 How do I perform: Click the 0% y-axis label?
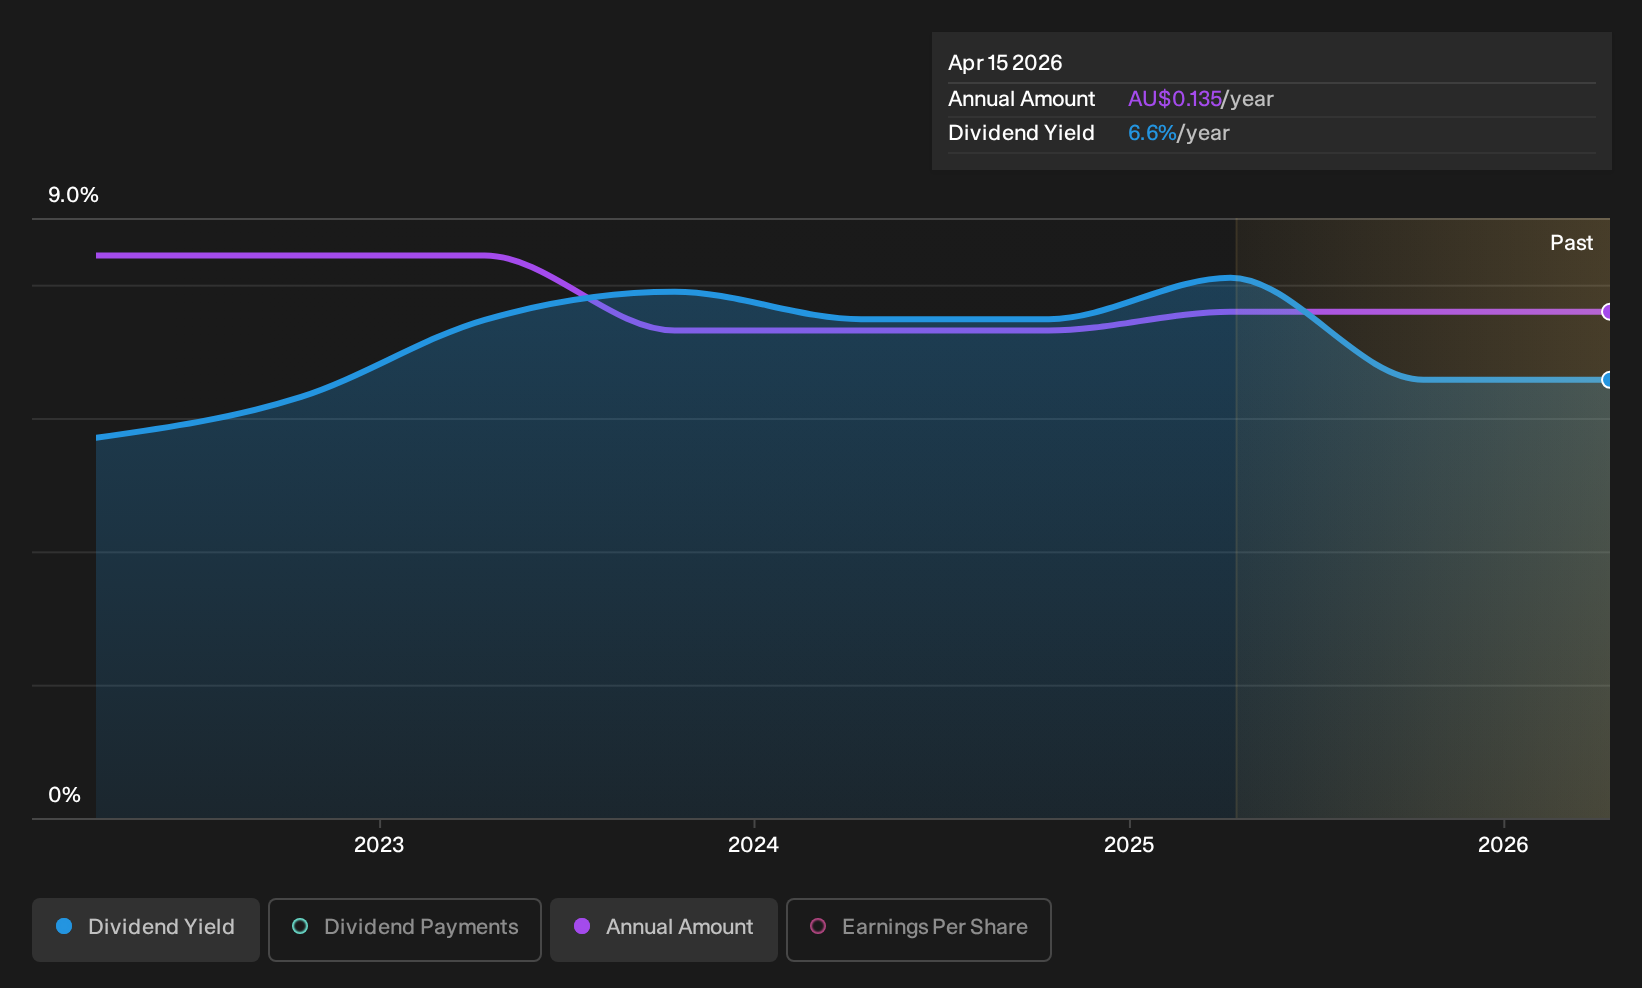click(x=64, y=795)
